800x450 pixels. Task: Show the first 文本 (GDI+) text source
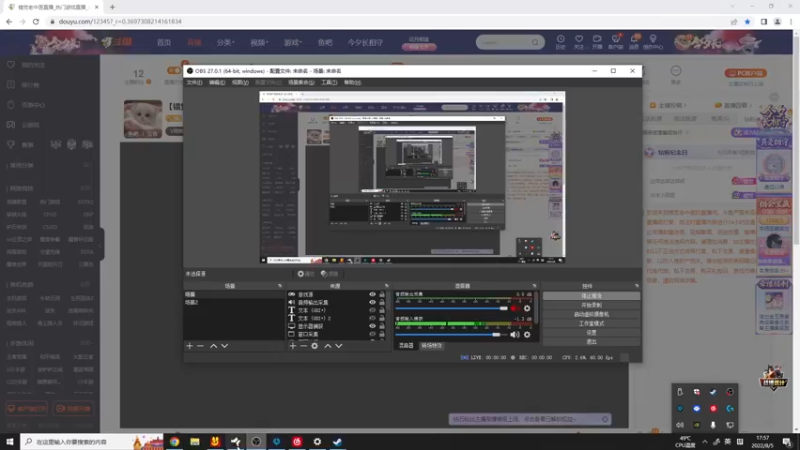click(x=372, y=310)
